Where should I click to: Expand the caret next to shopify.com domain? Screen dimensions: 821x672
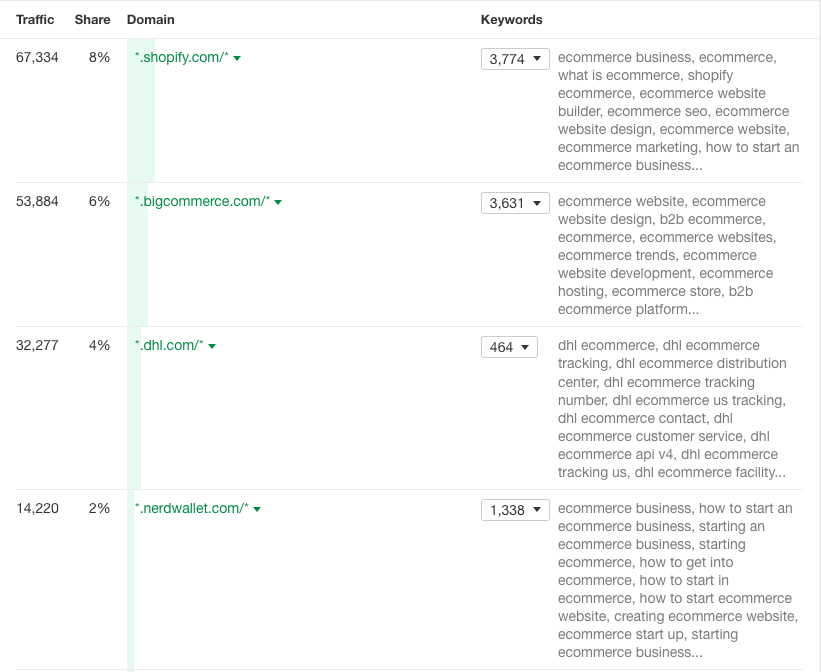237,58
